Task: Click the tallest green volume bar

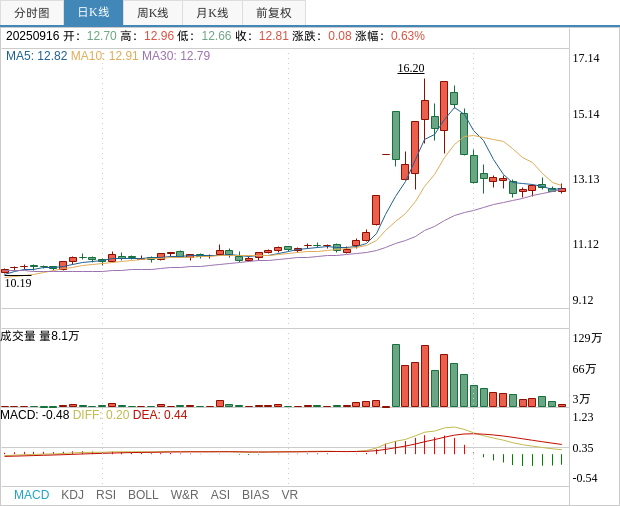Action: 396,376
